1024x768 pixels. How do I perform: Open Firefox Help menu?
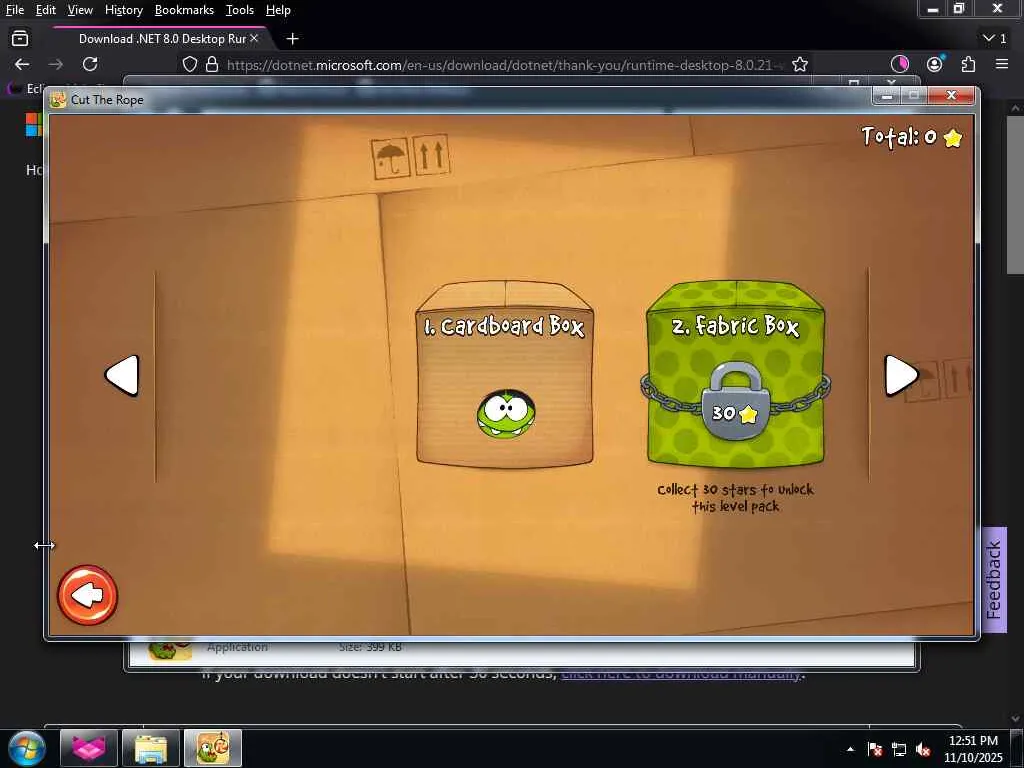(278, 10)
